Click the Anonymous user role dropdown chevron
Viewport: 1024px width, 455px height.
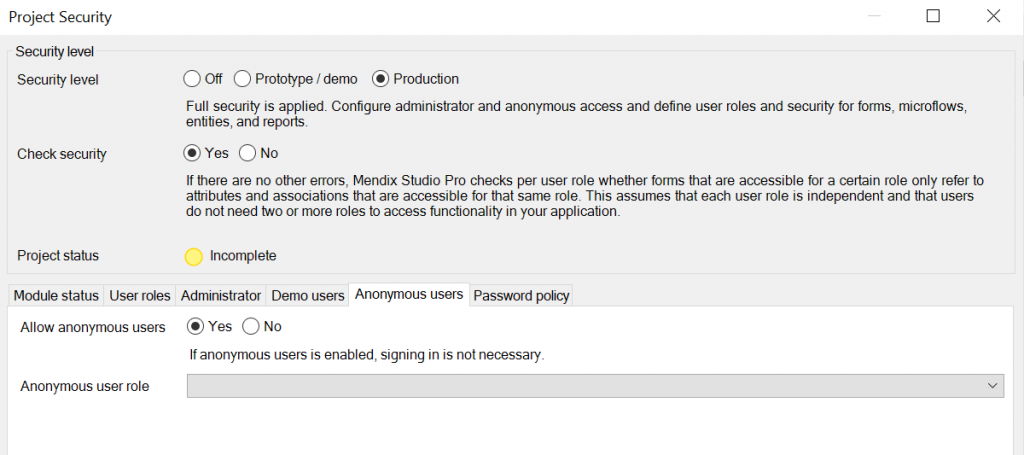click(x=993, y=386)
